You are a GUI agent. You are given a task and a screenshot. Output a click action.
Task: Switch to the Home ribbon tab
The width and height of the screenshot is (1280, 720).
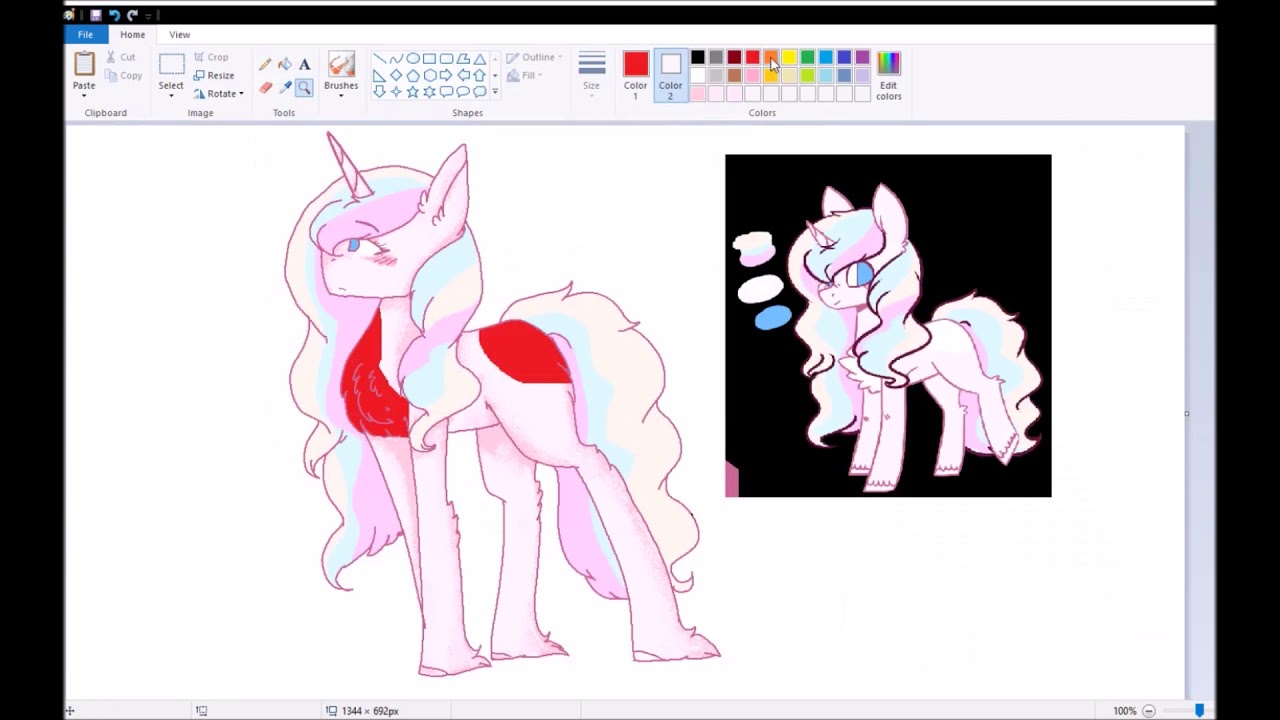point(132,34)
